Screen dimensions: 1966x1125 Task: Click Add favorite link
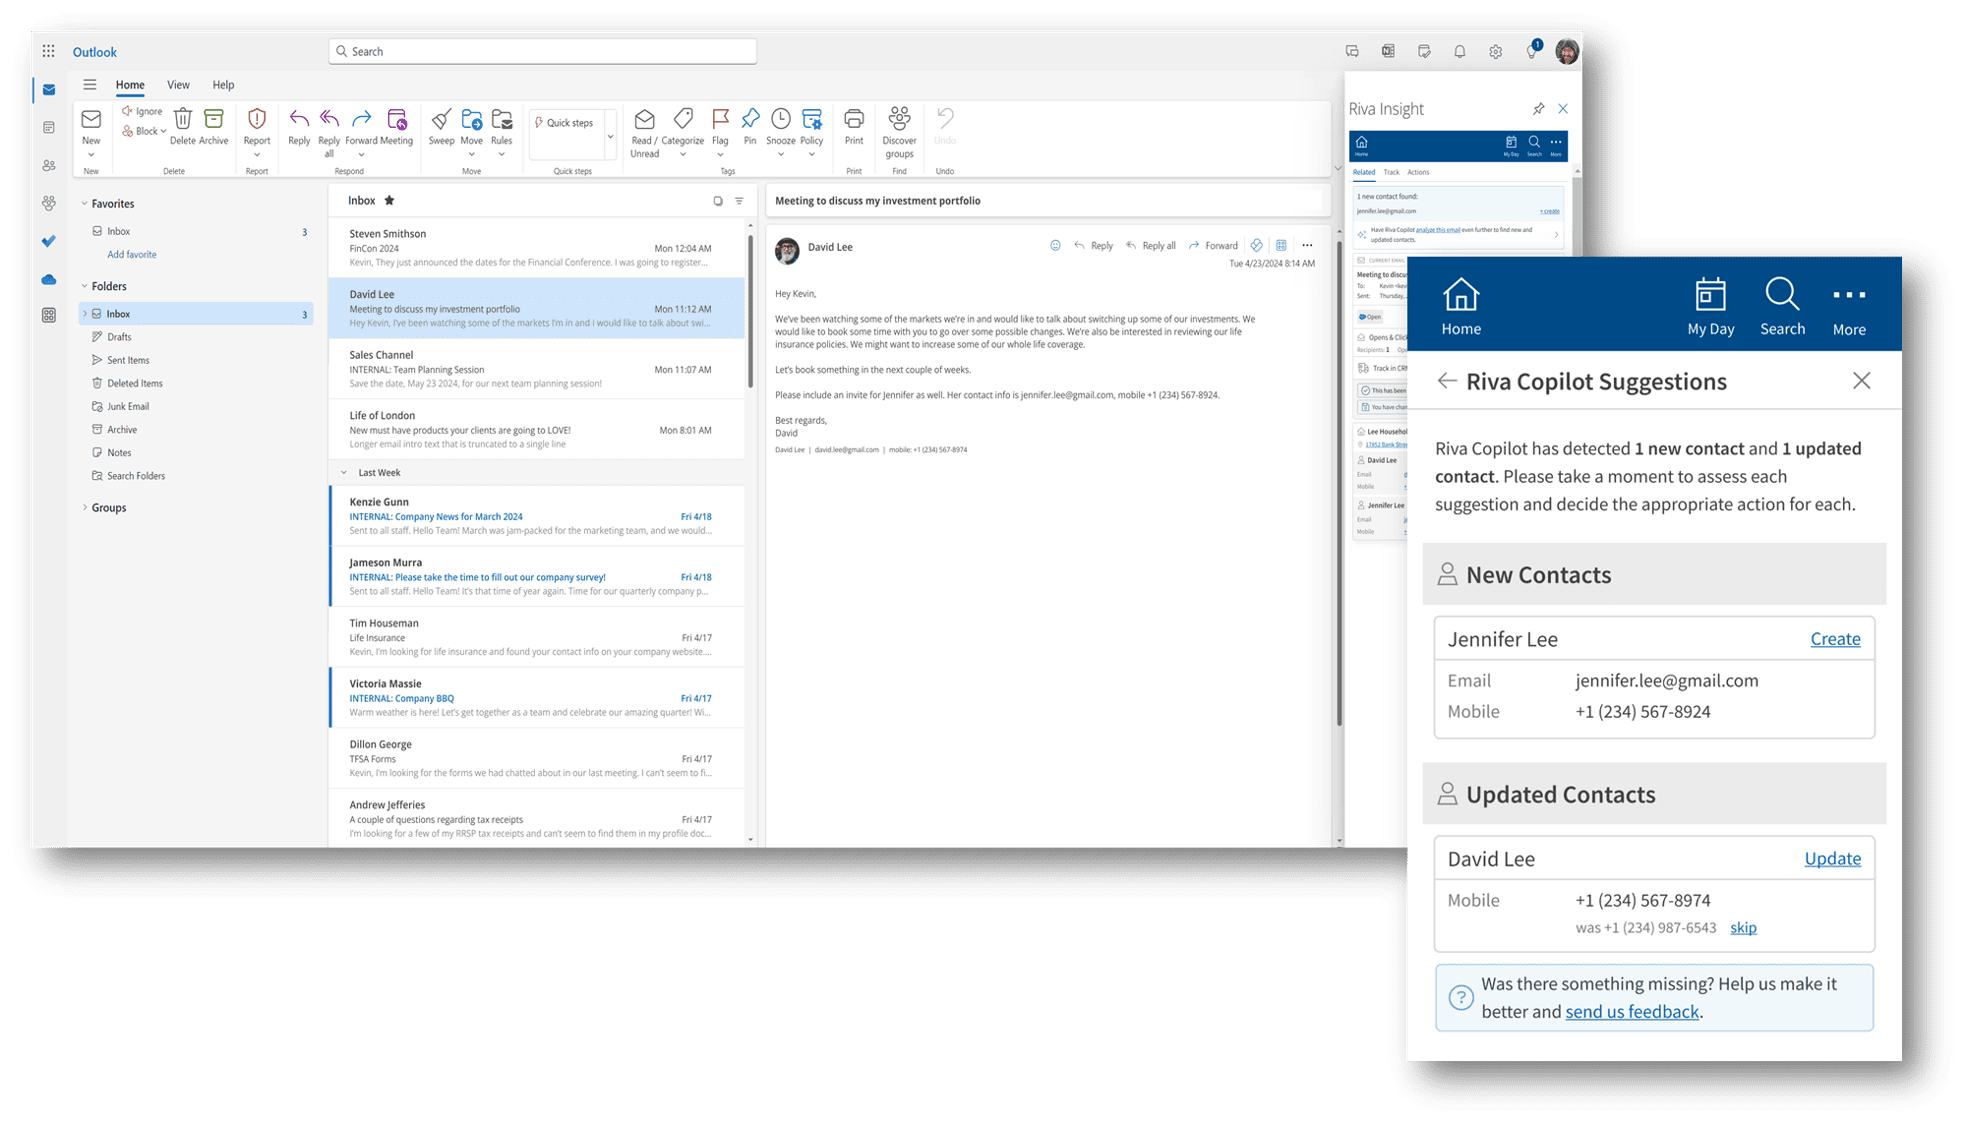[132, 255]
